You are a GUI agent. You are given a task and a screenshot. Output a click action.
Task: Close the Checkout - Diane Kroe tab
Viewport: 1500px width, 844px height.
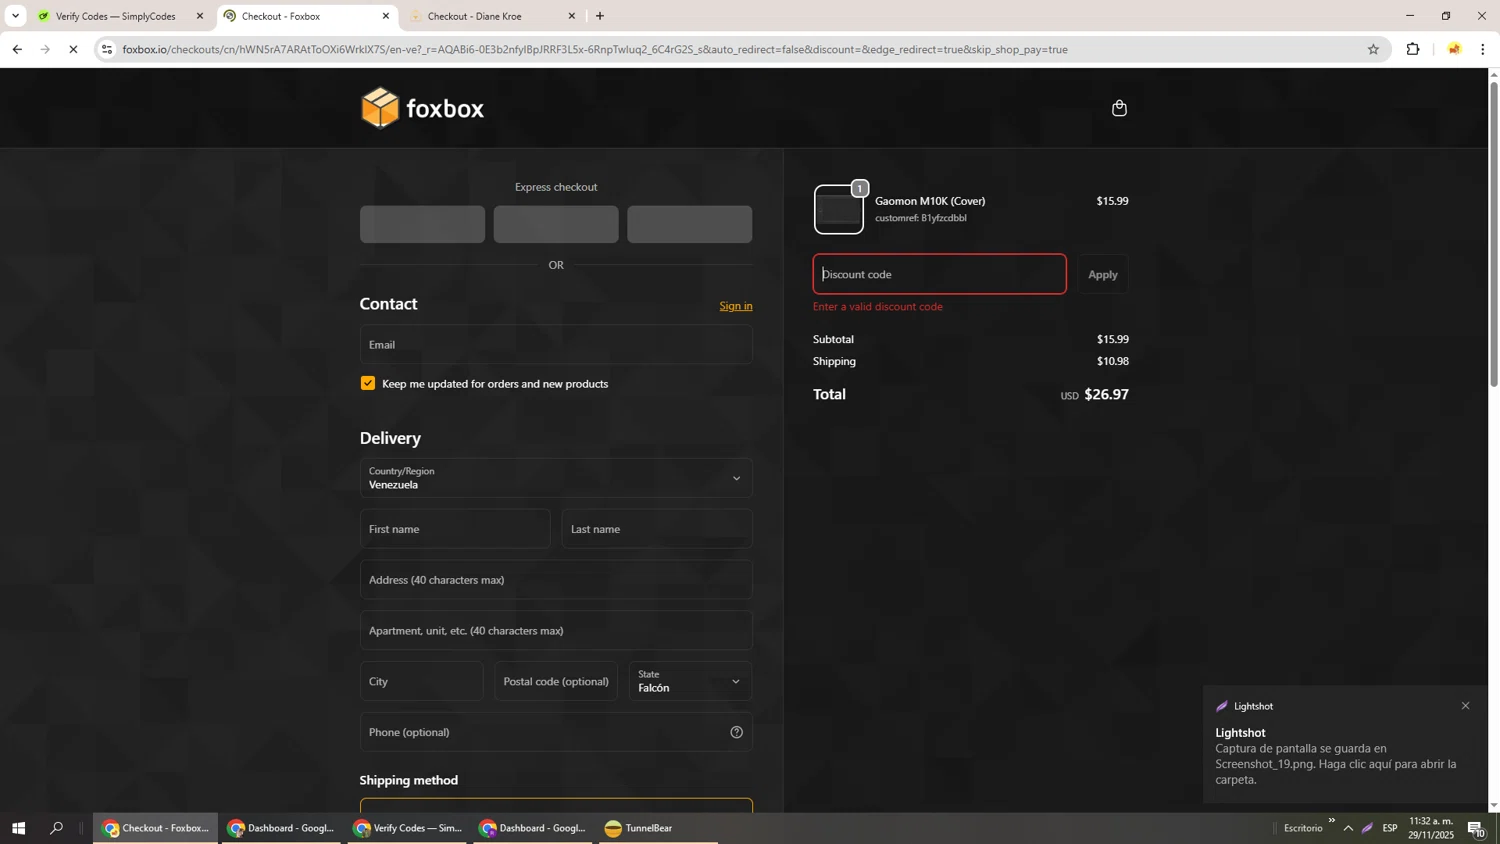pyautogui.click(x=572, y=16)
